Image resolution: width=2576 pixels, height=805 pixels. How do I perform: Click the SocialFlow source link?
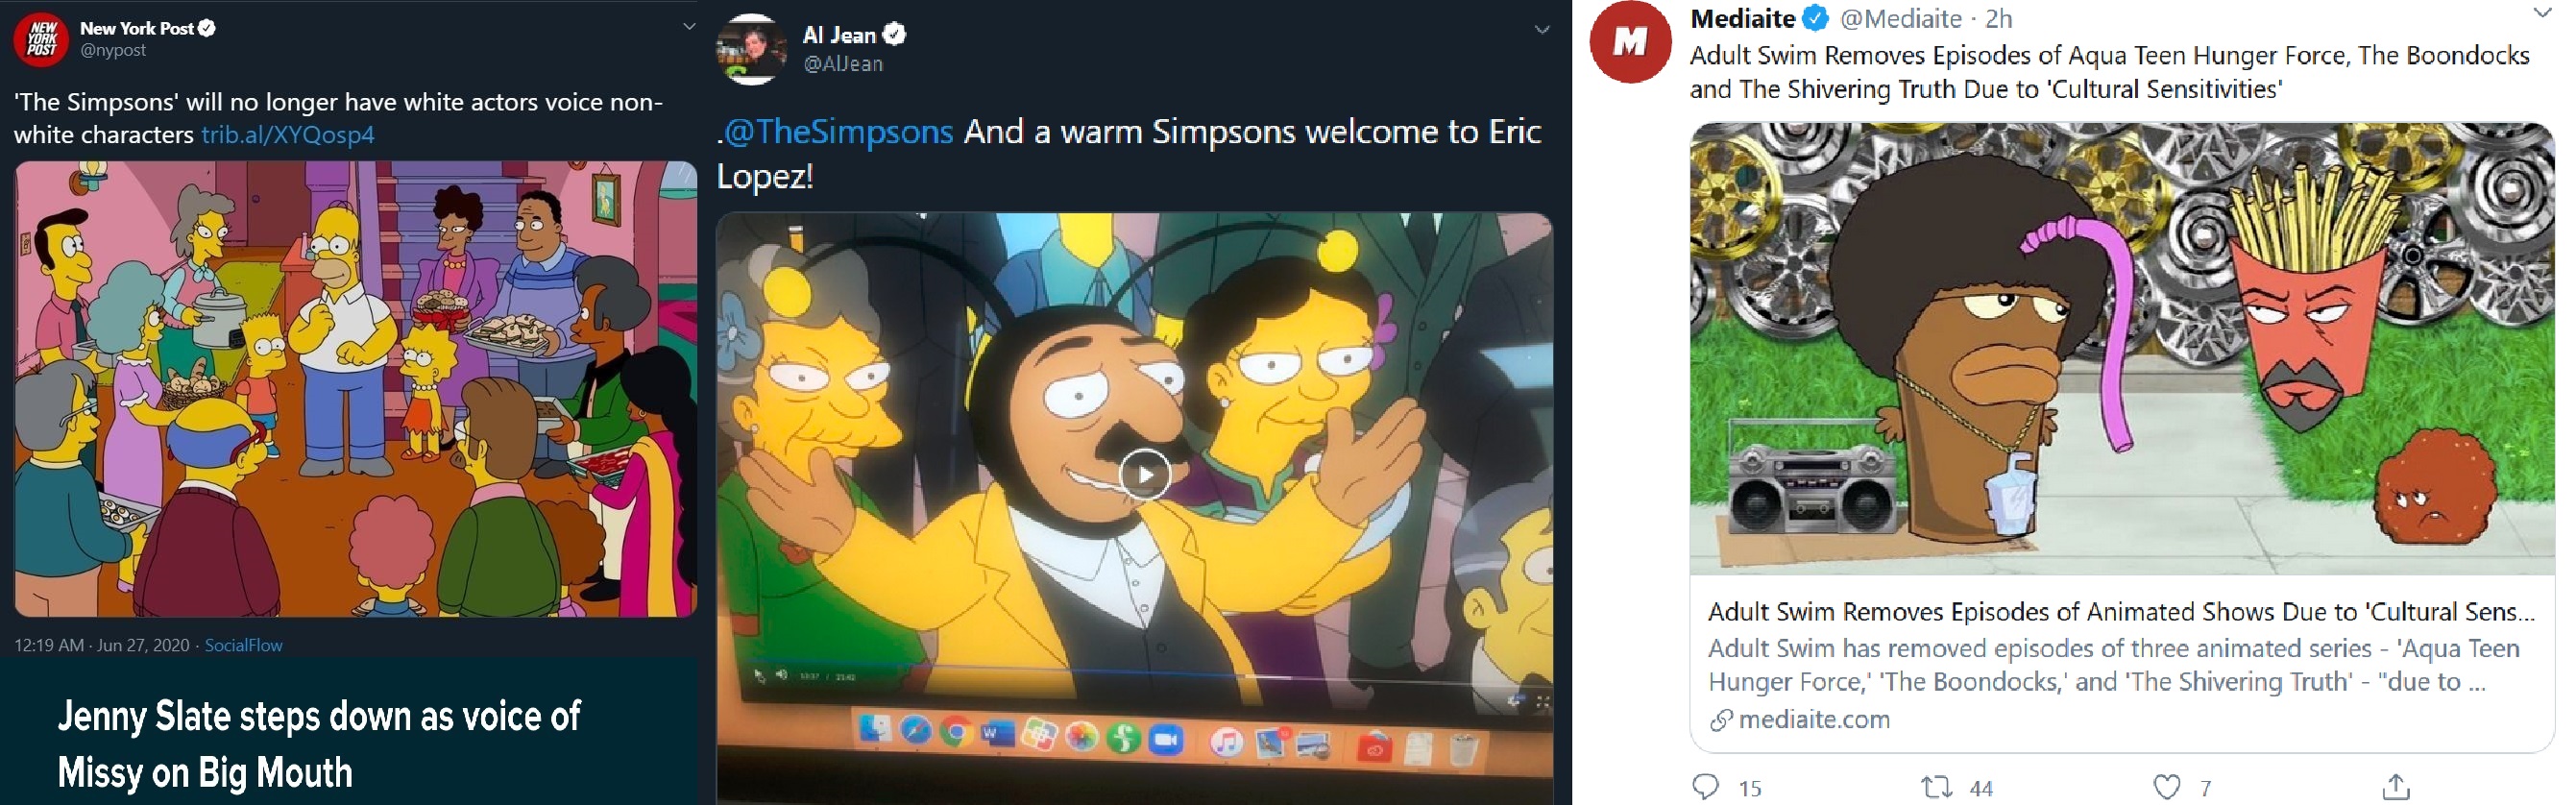244,645
